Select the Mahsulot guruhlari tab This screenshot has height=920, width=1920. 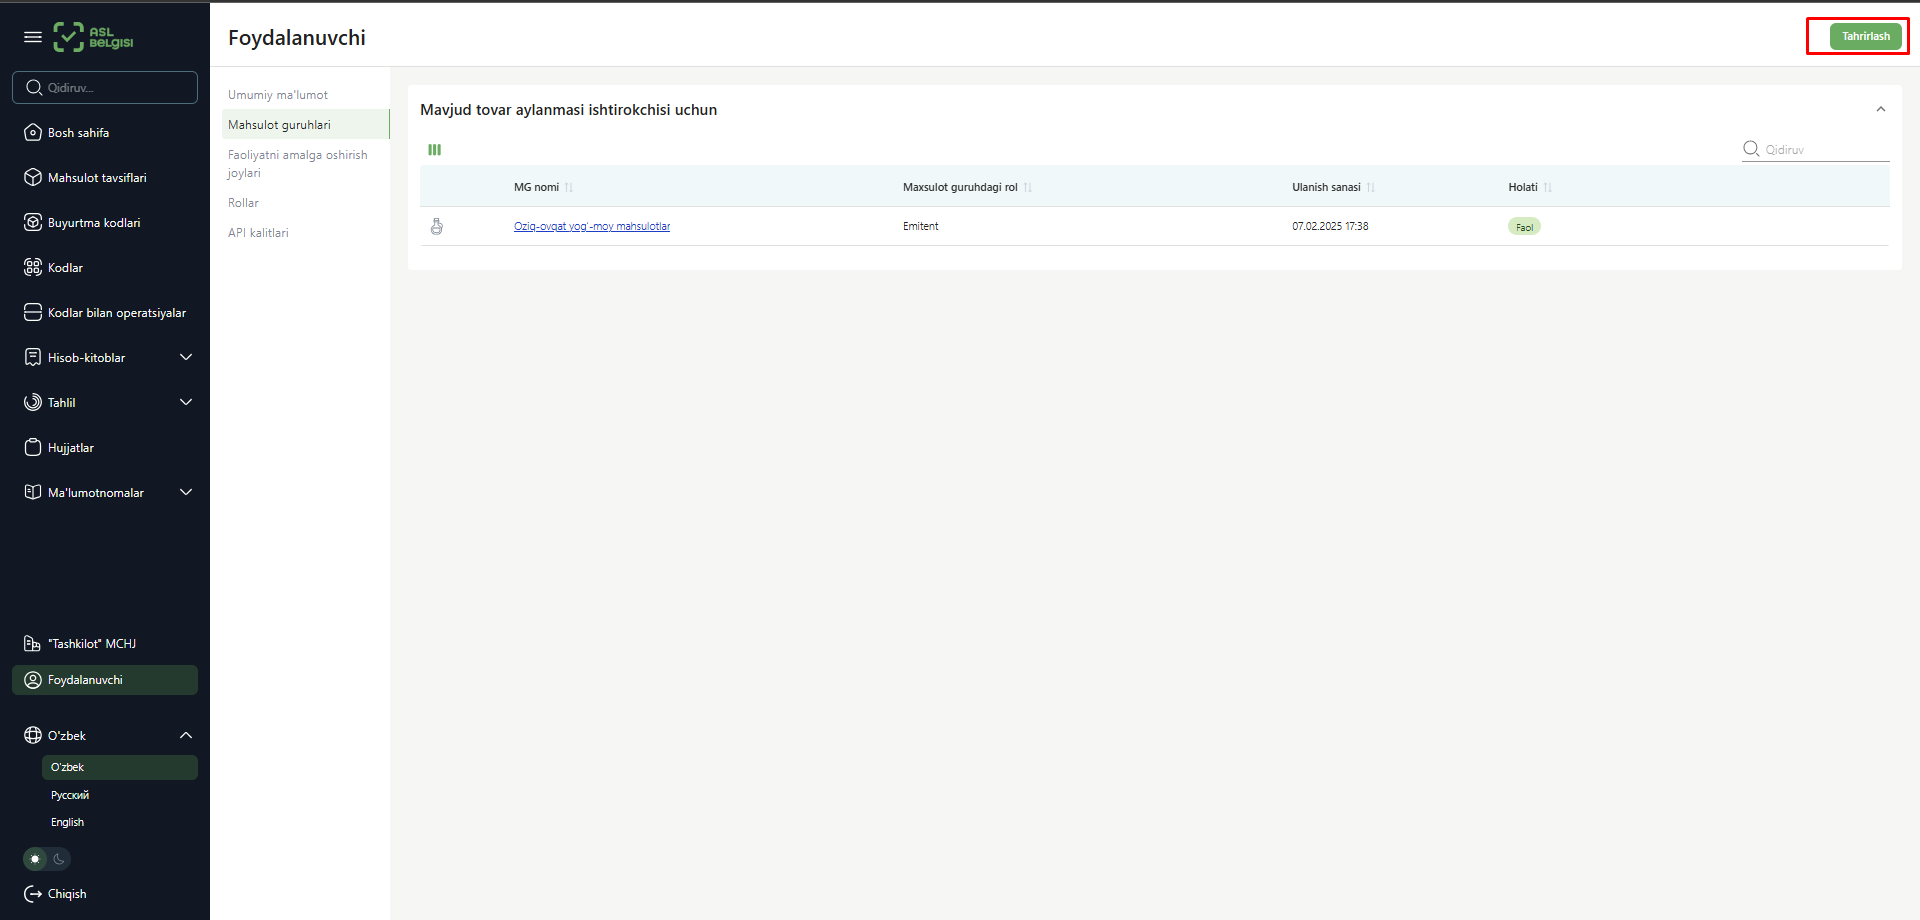(305, 124)
